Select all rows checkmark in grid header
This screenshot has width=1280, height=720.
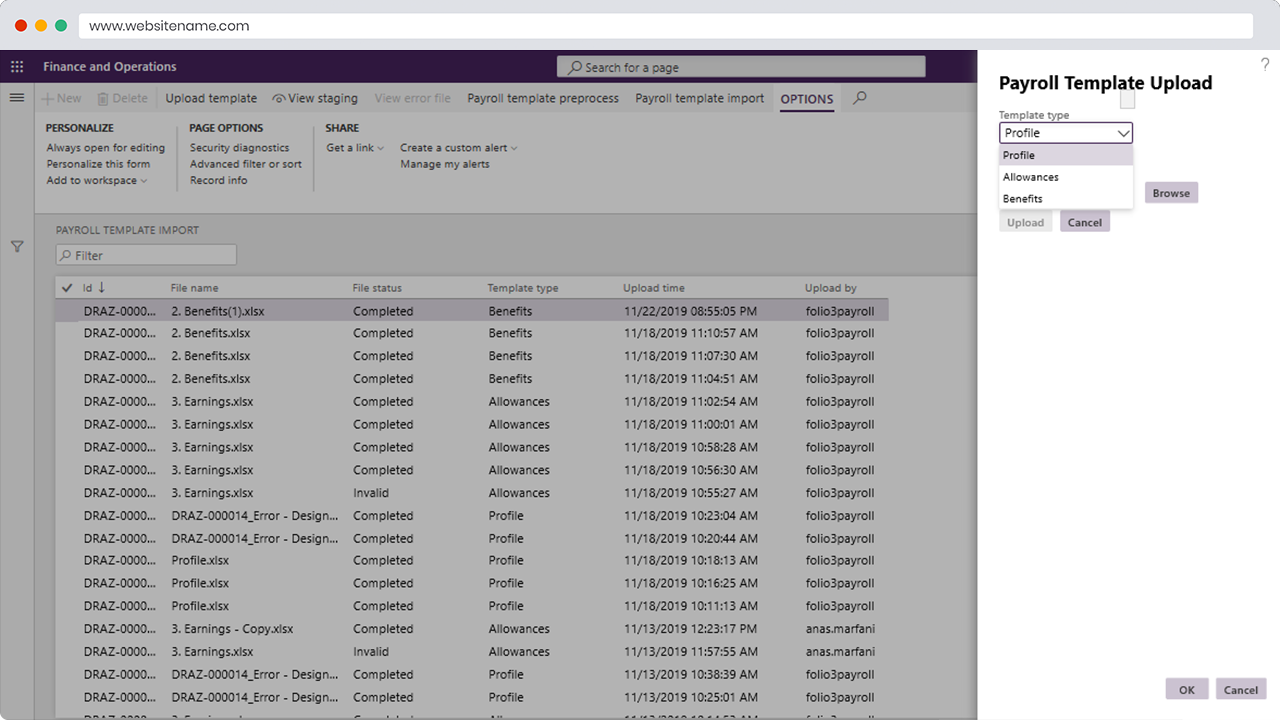tap(67, 288)
